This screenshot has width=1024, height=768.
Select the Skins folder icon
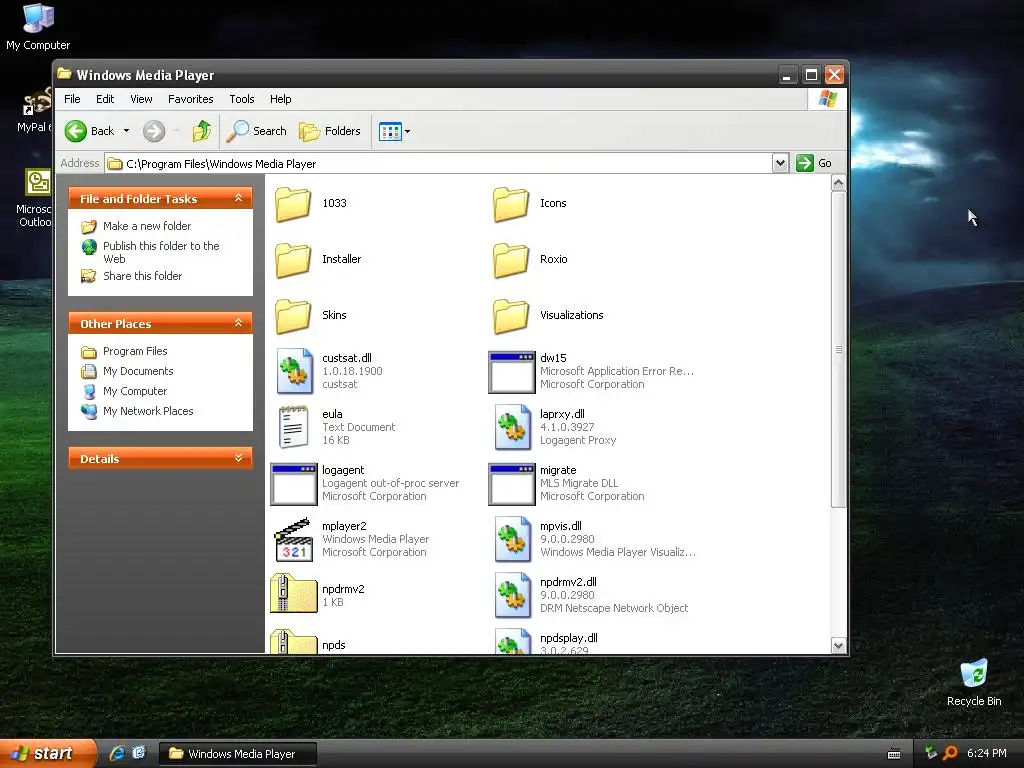[293, 316]
